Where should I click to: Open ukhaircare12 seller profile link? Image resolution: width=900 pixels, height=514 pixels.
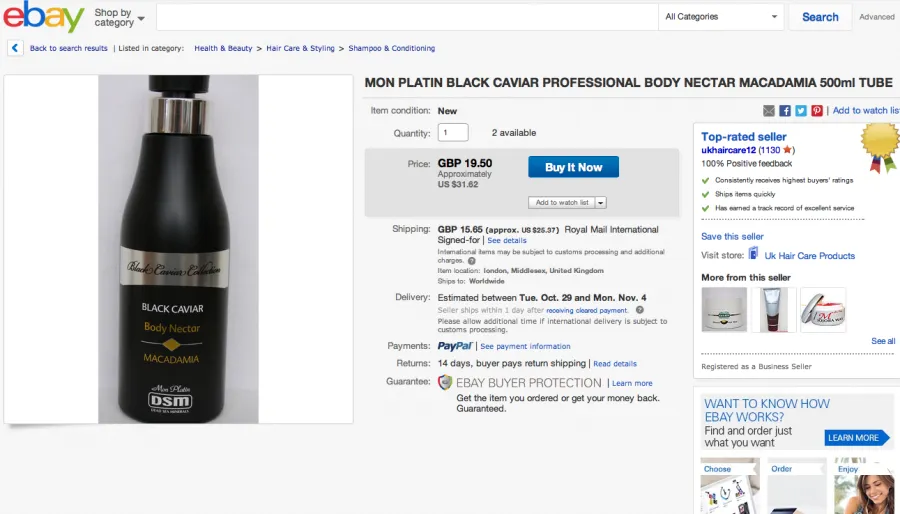[x=728, y=150]
